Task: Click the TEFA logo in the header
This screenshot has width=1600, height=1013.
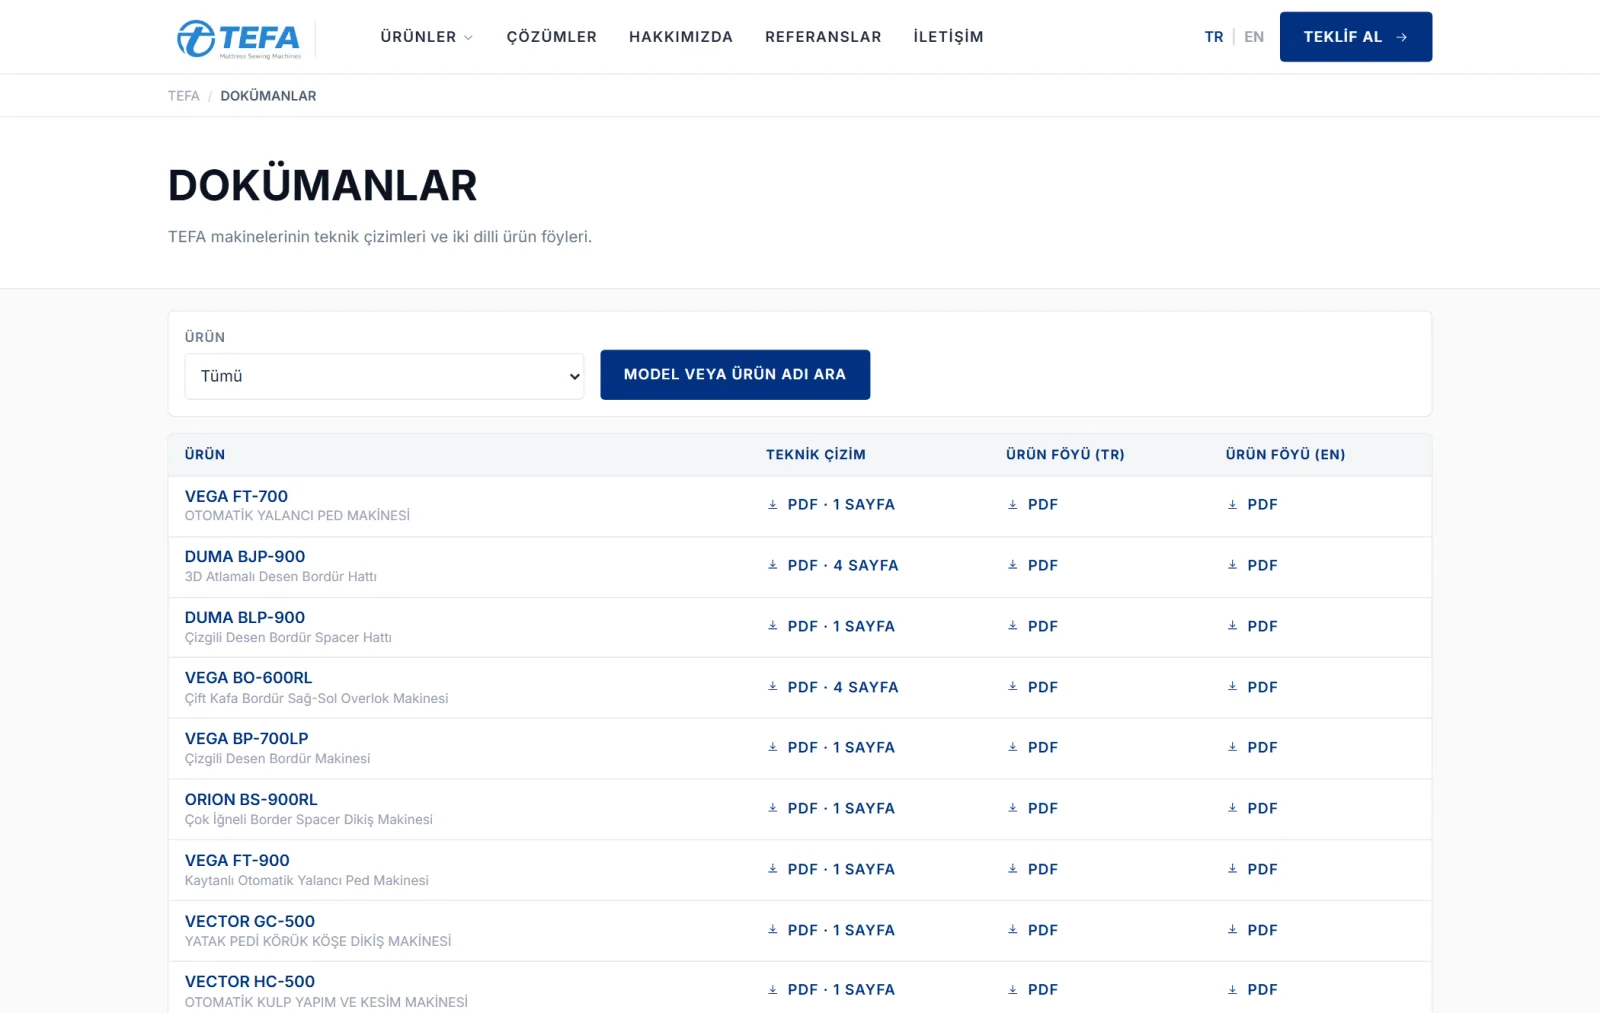Action: pos(239,39)
